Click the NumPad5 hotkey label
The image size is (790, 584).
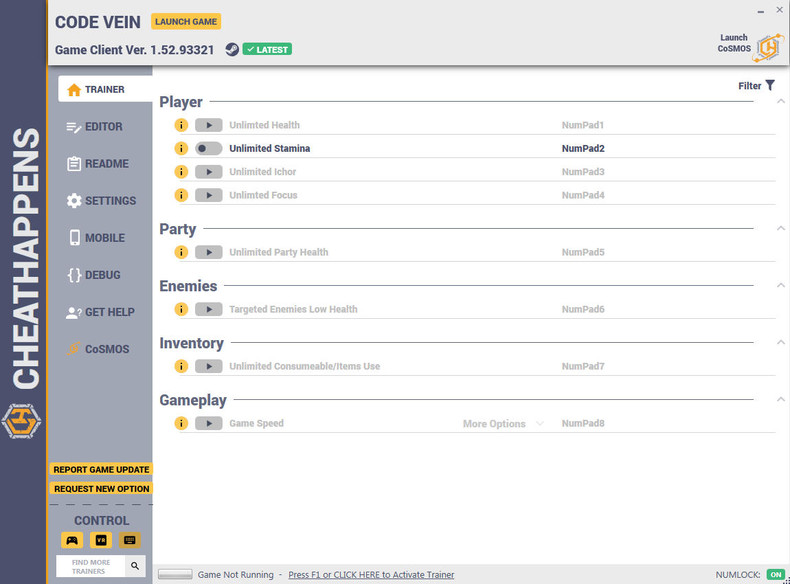[x=583, y=252]
